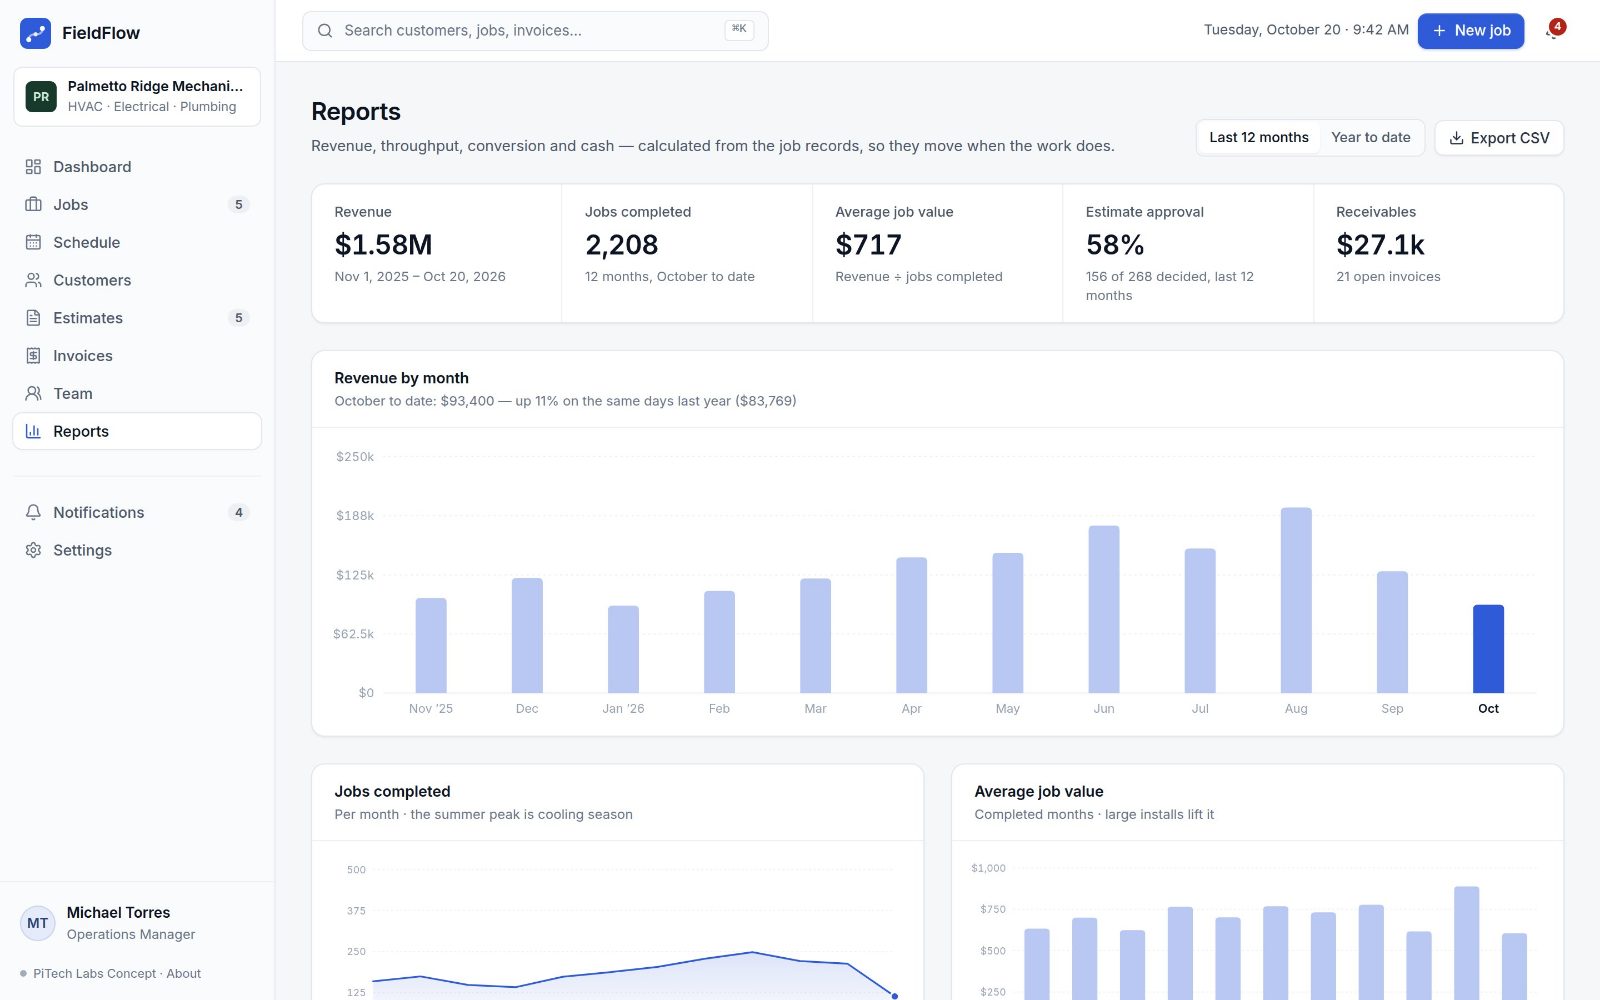Click the search magnifier icon

coord(325,31)
